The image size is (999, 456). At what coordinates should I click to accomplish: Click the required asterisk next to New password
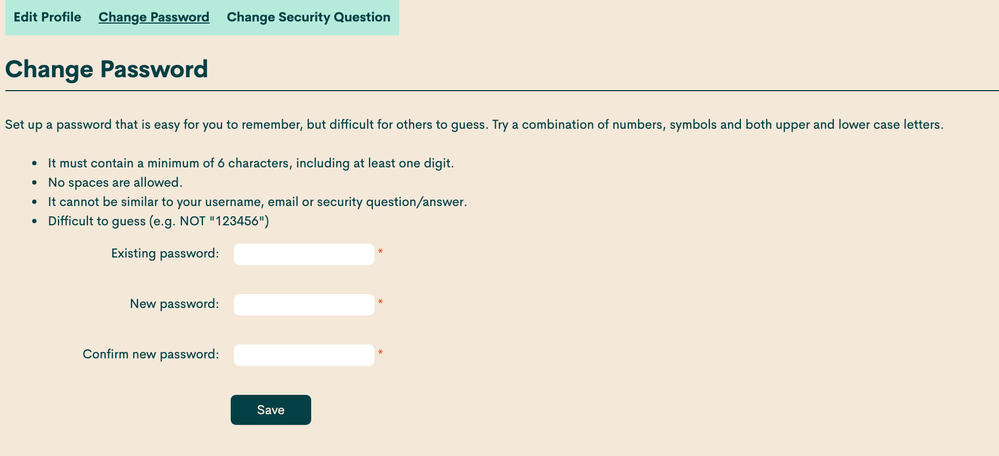click(x=381, y=303)
